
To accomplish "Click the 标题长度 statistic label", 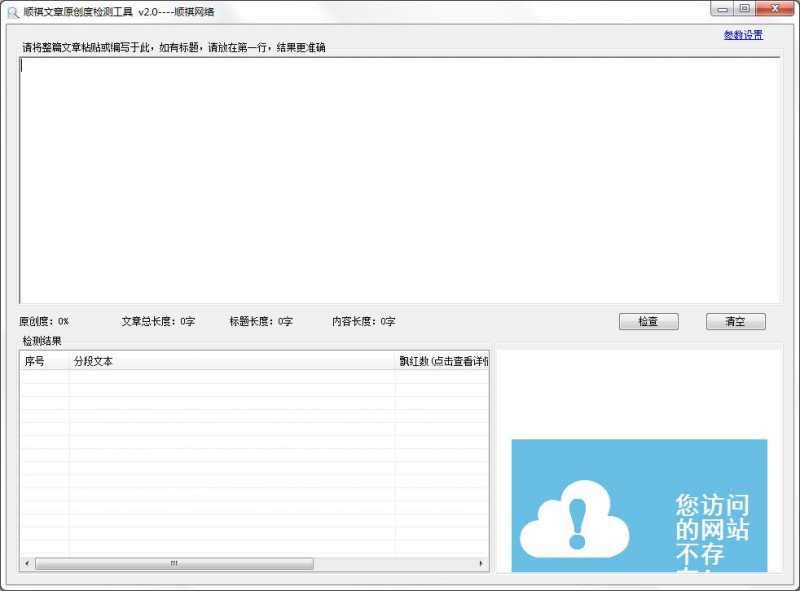I will pos(262,321).
